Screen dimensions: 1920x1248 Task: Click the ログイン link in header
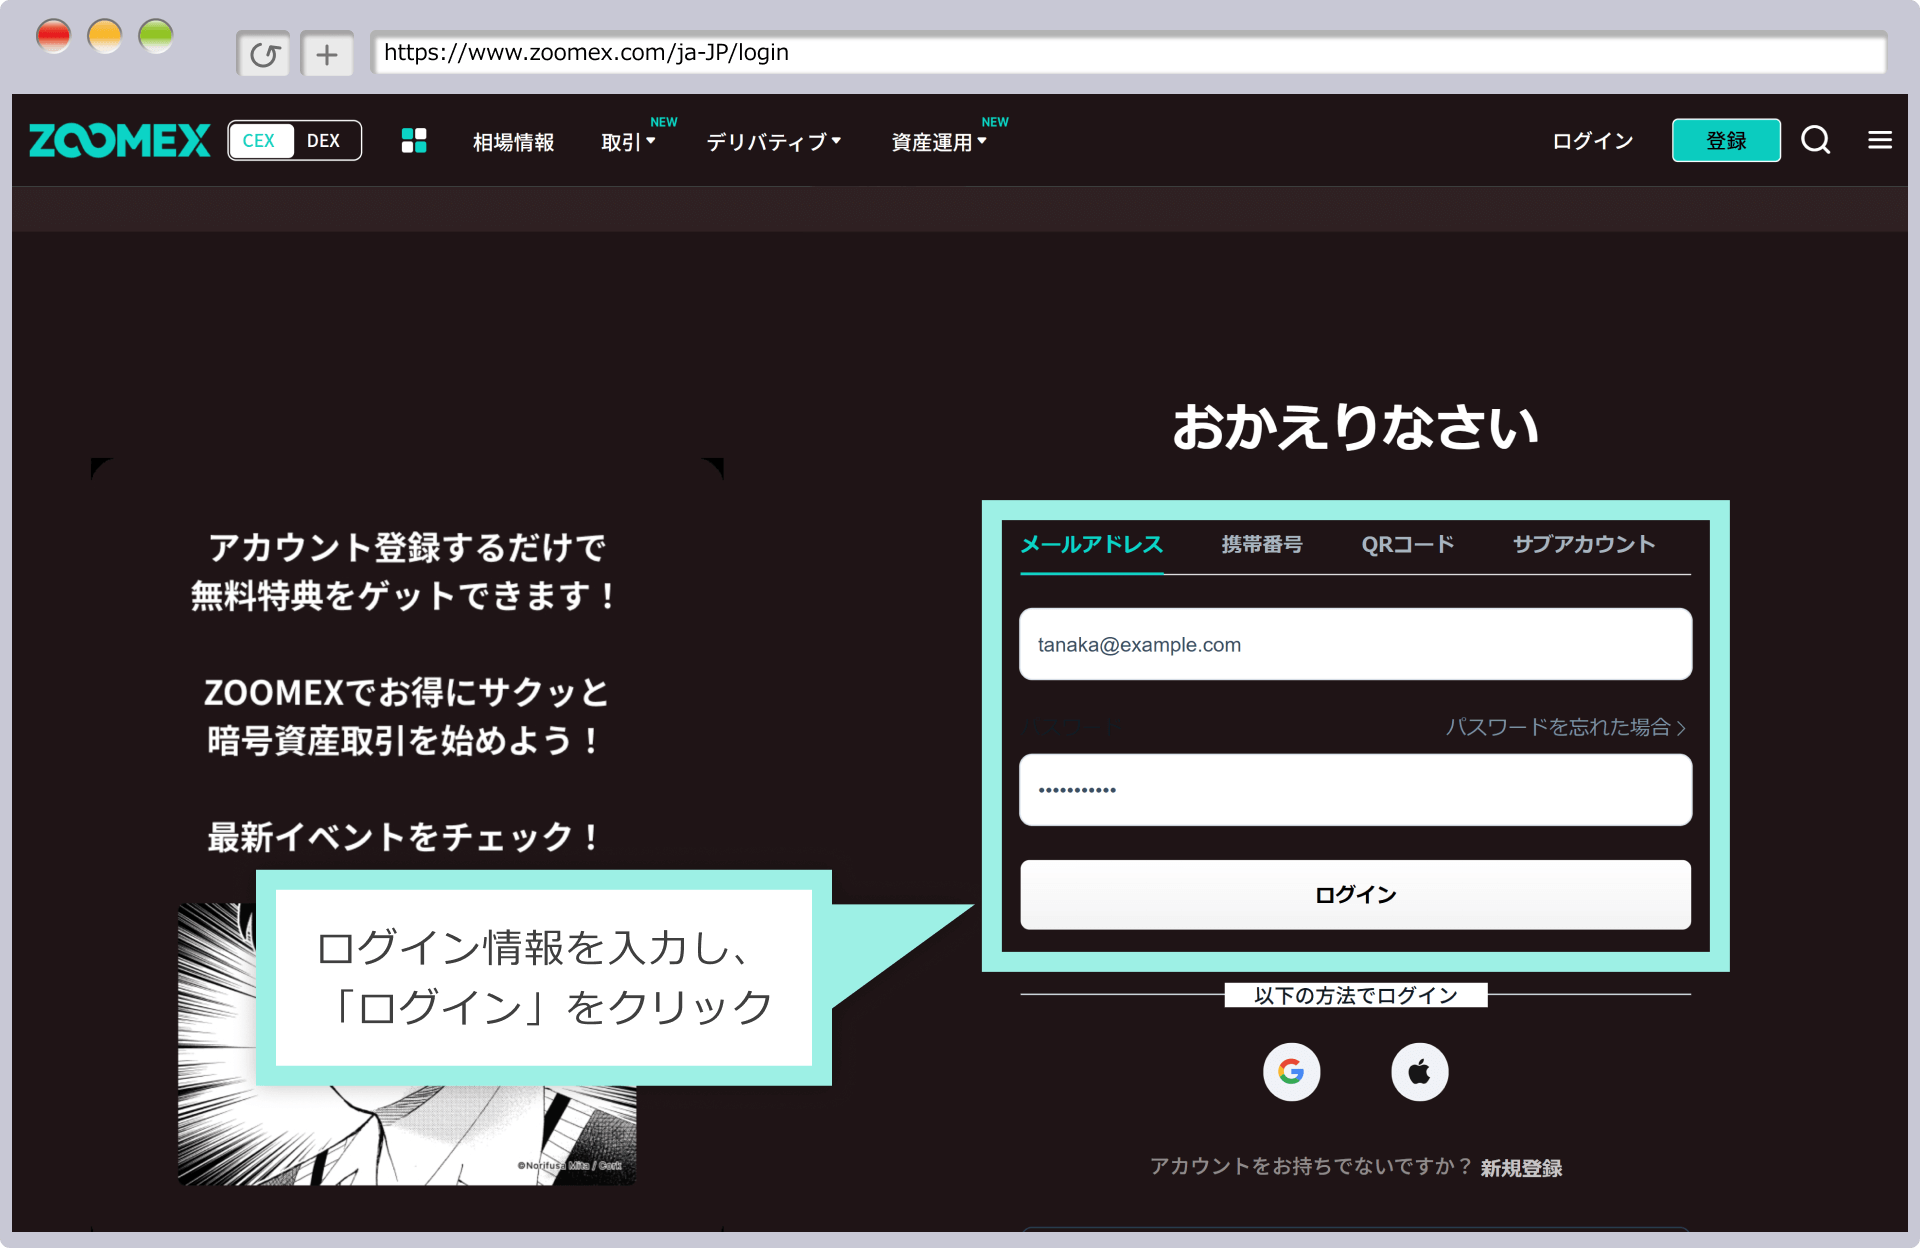[x=1593, y=141]
